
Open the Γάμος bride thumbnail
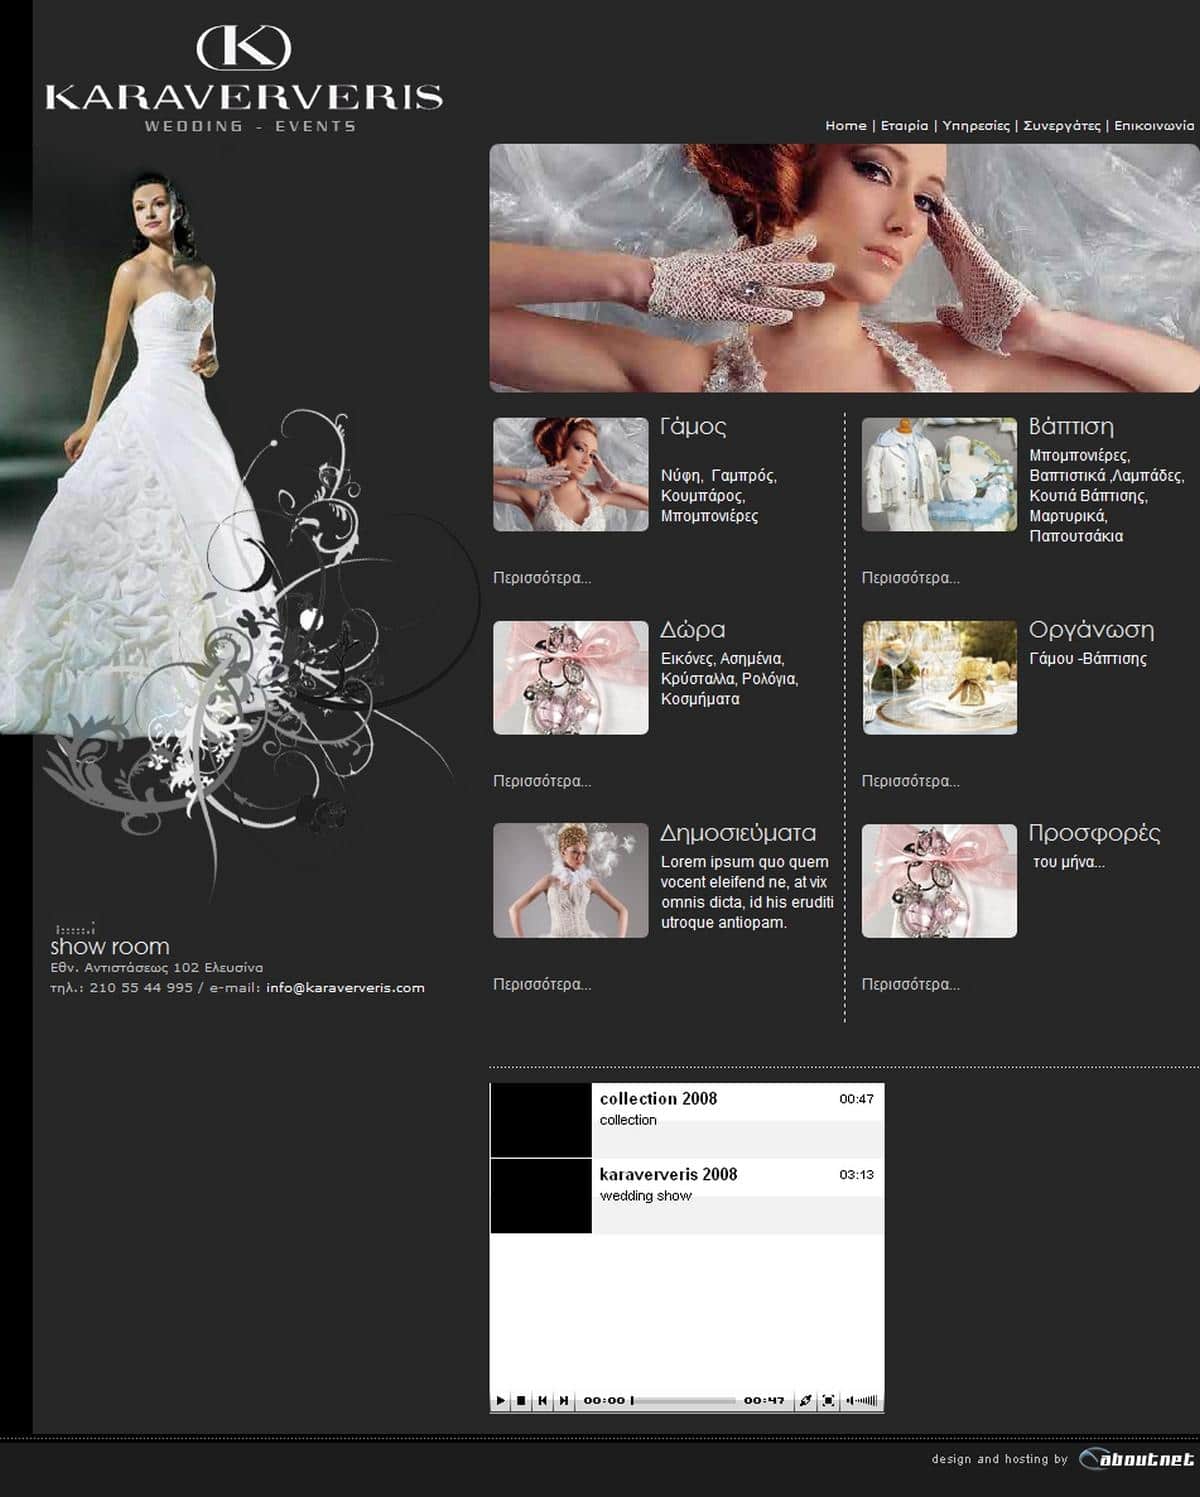coord(571,474)
